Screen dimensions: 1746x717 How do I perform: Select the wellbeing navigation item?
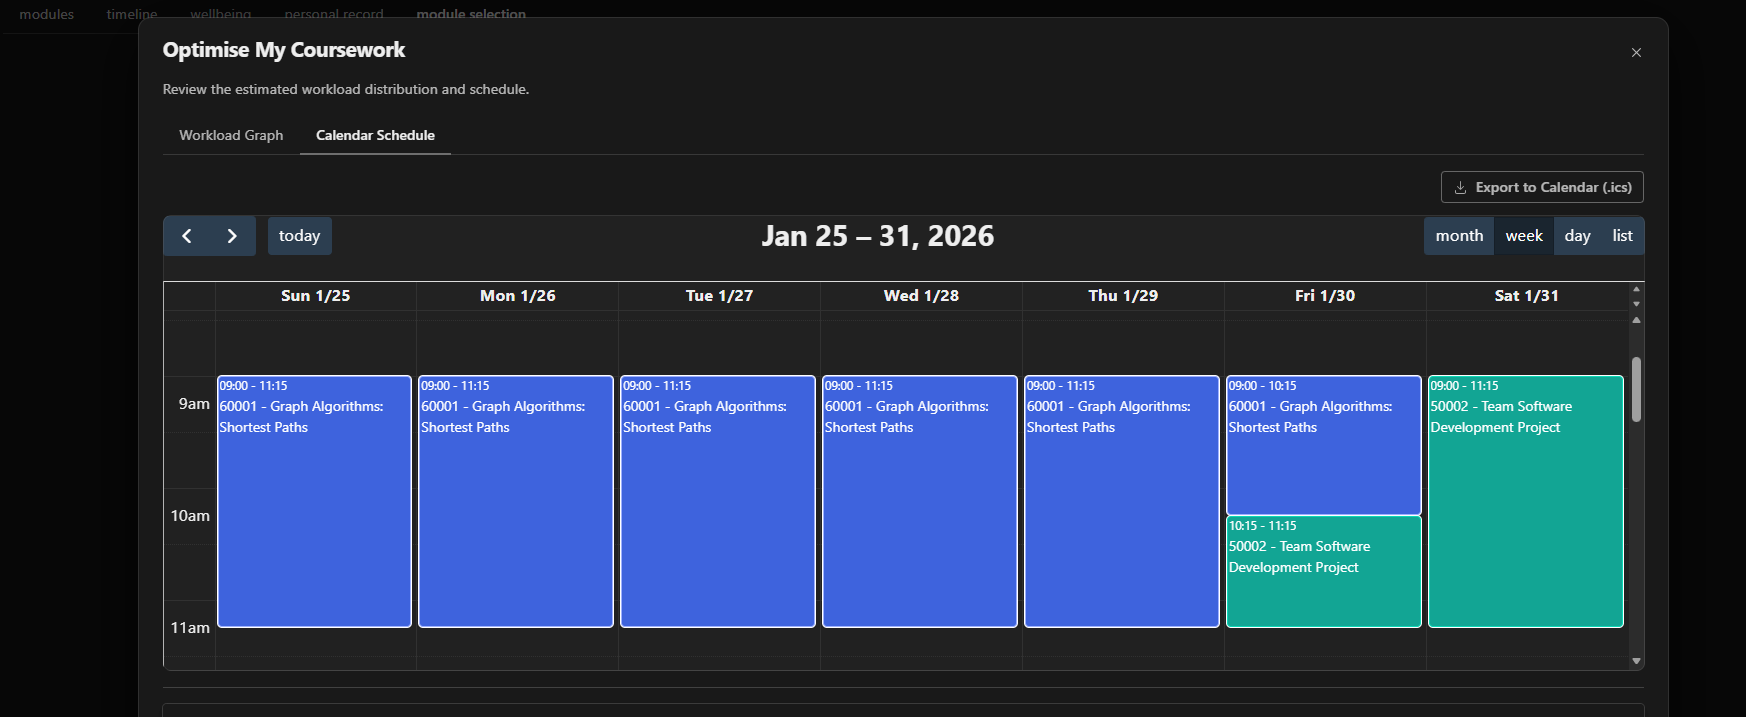[220, 14]
